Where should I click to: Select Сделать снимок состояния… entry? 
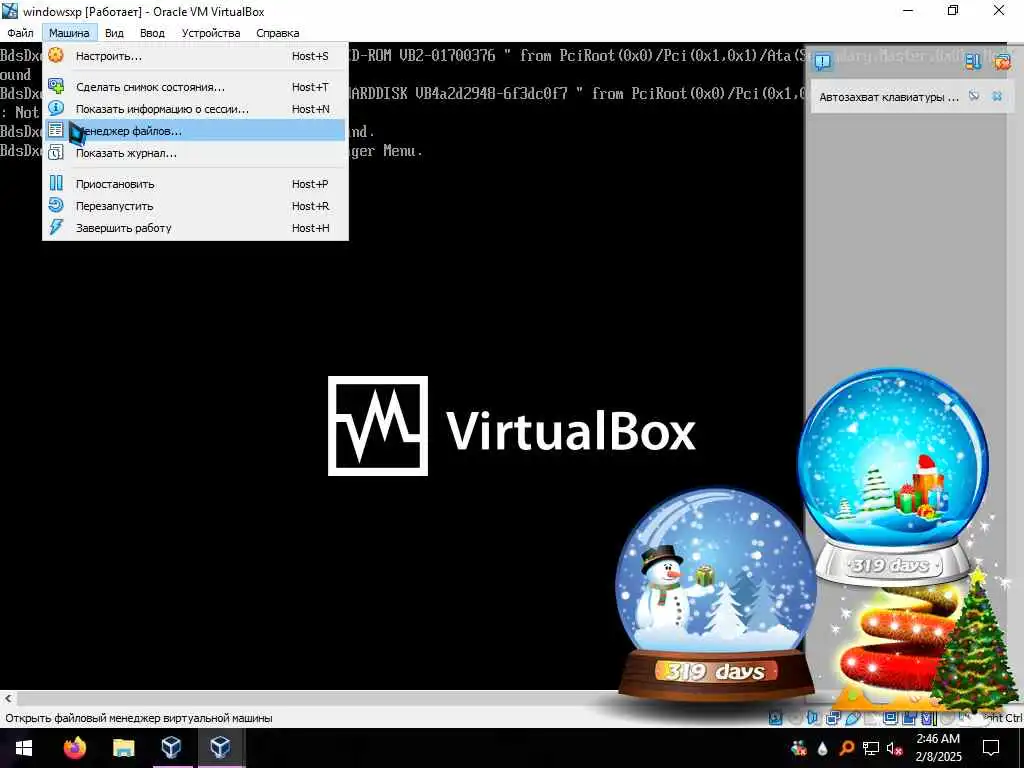tap(195, 87)
